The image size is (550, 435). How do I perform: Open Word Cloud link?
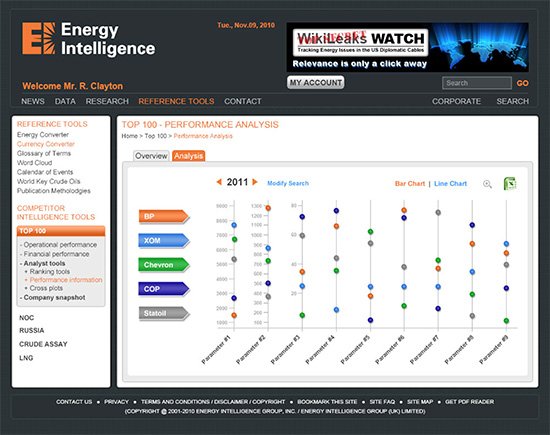click(x=34, y=163)
